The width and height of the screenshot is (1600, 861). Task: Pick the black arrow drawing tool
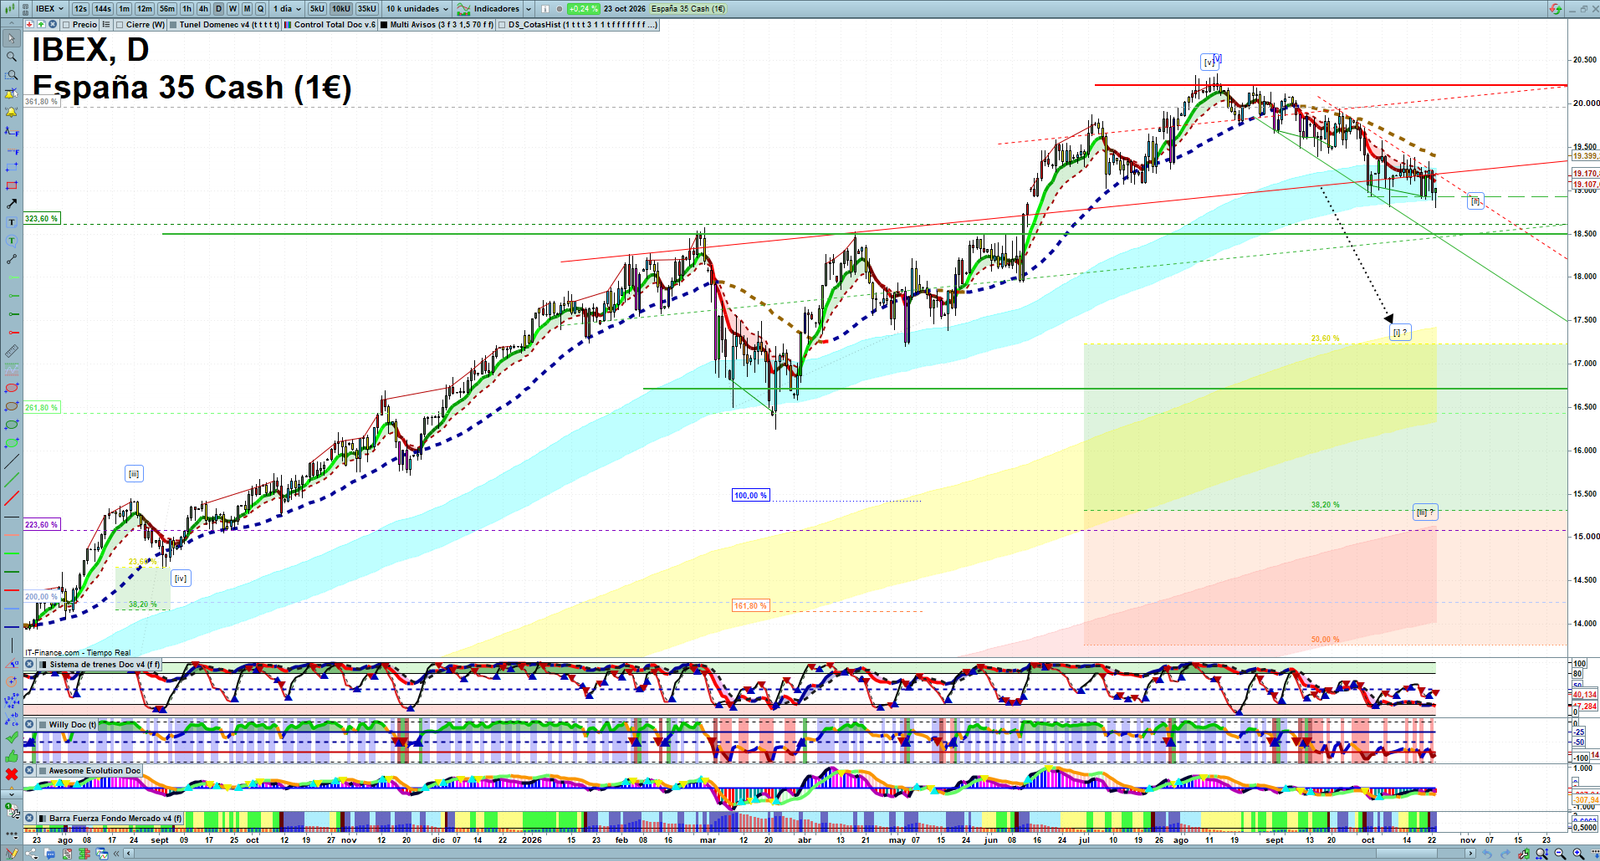pyautogui.click(x=11, y=204)
